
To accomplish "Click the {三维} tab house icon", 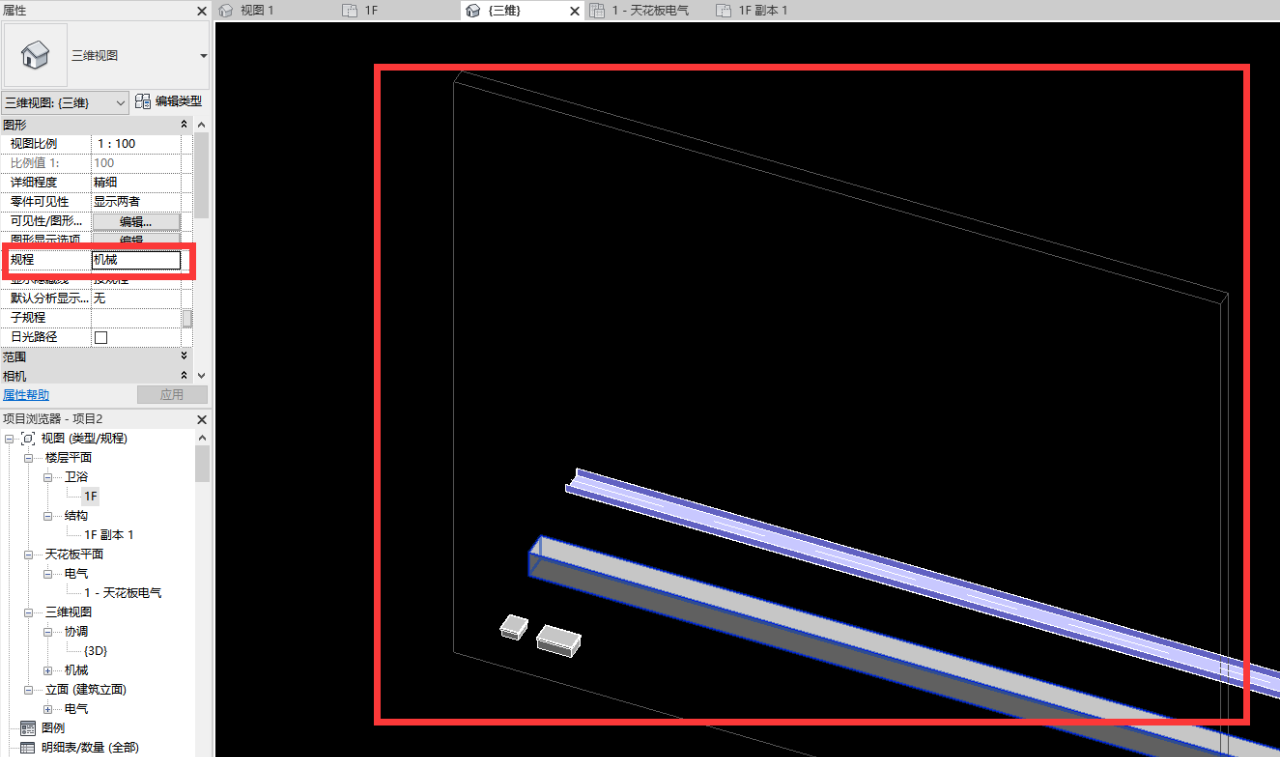I will tap(473, 10).
